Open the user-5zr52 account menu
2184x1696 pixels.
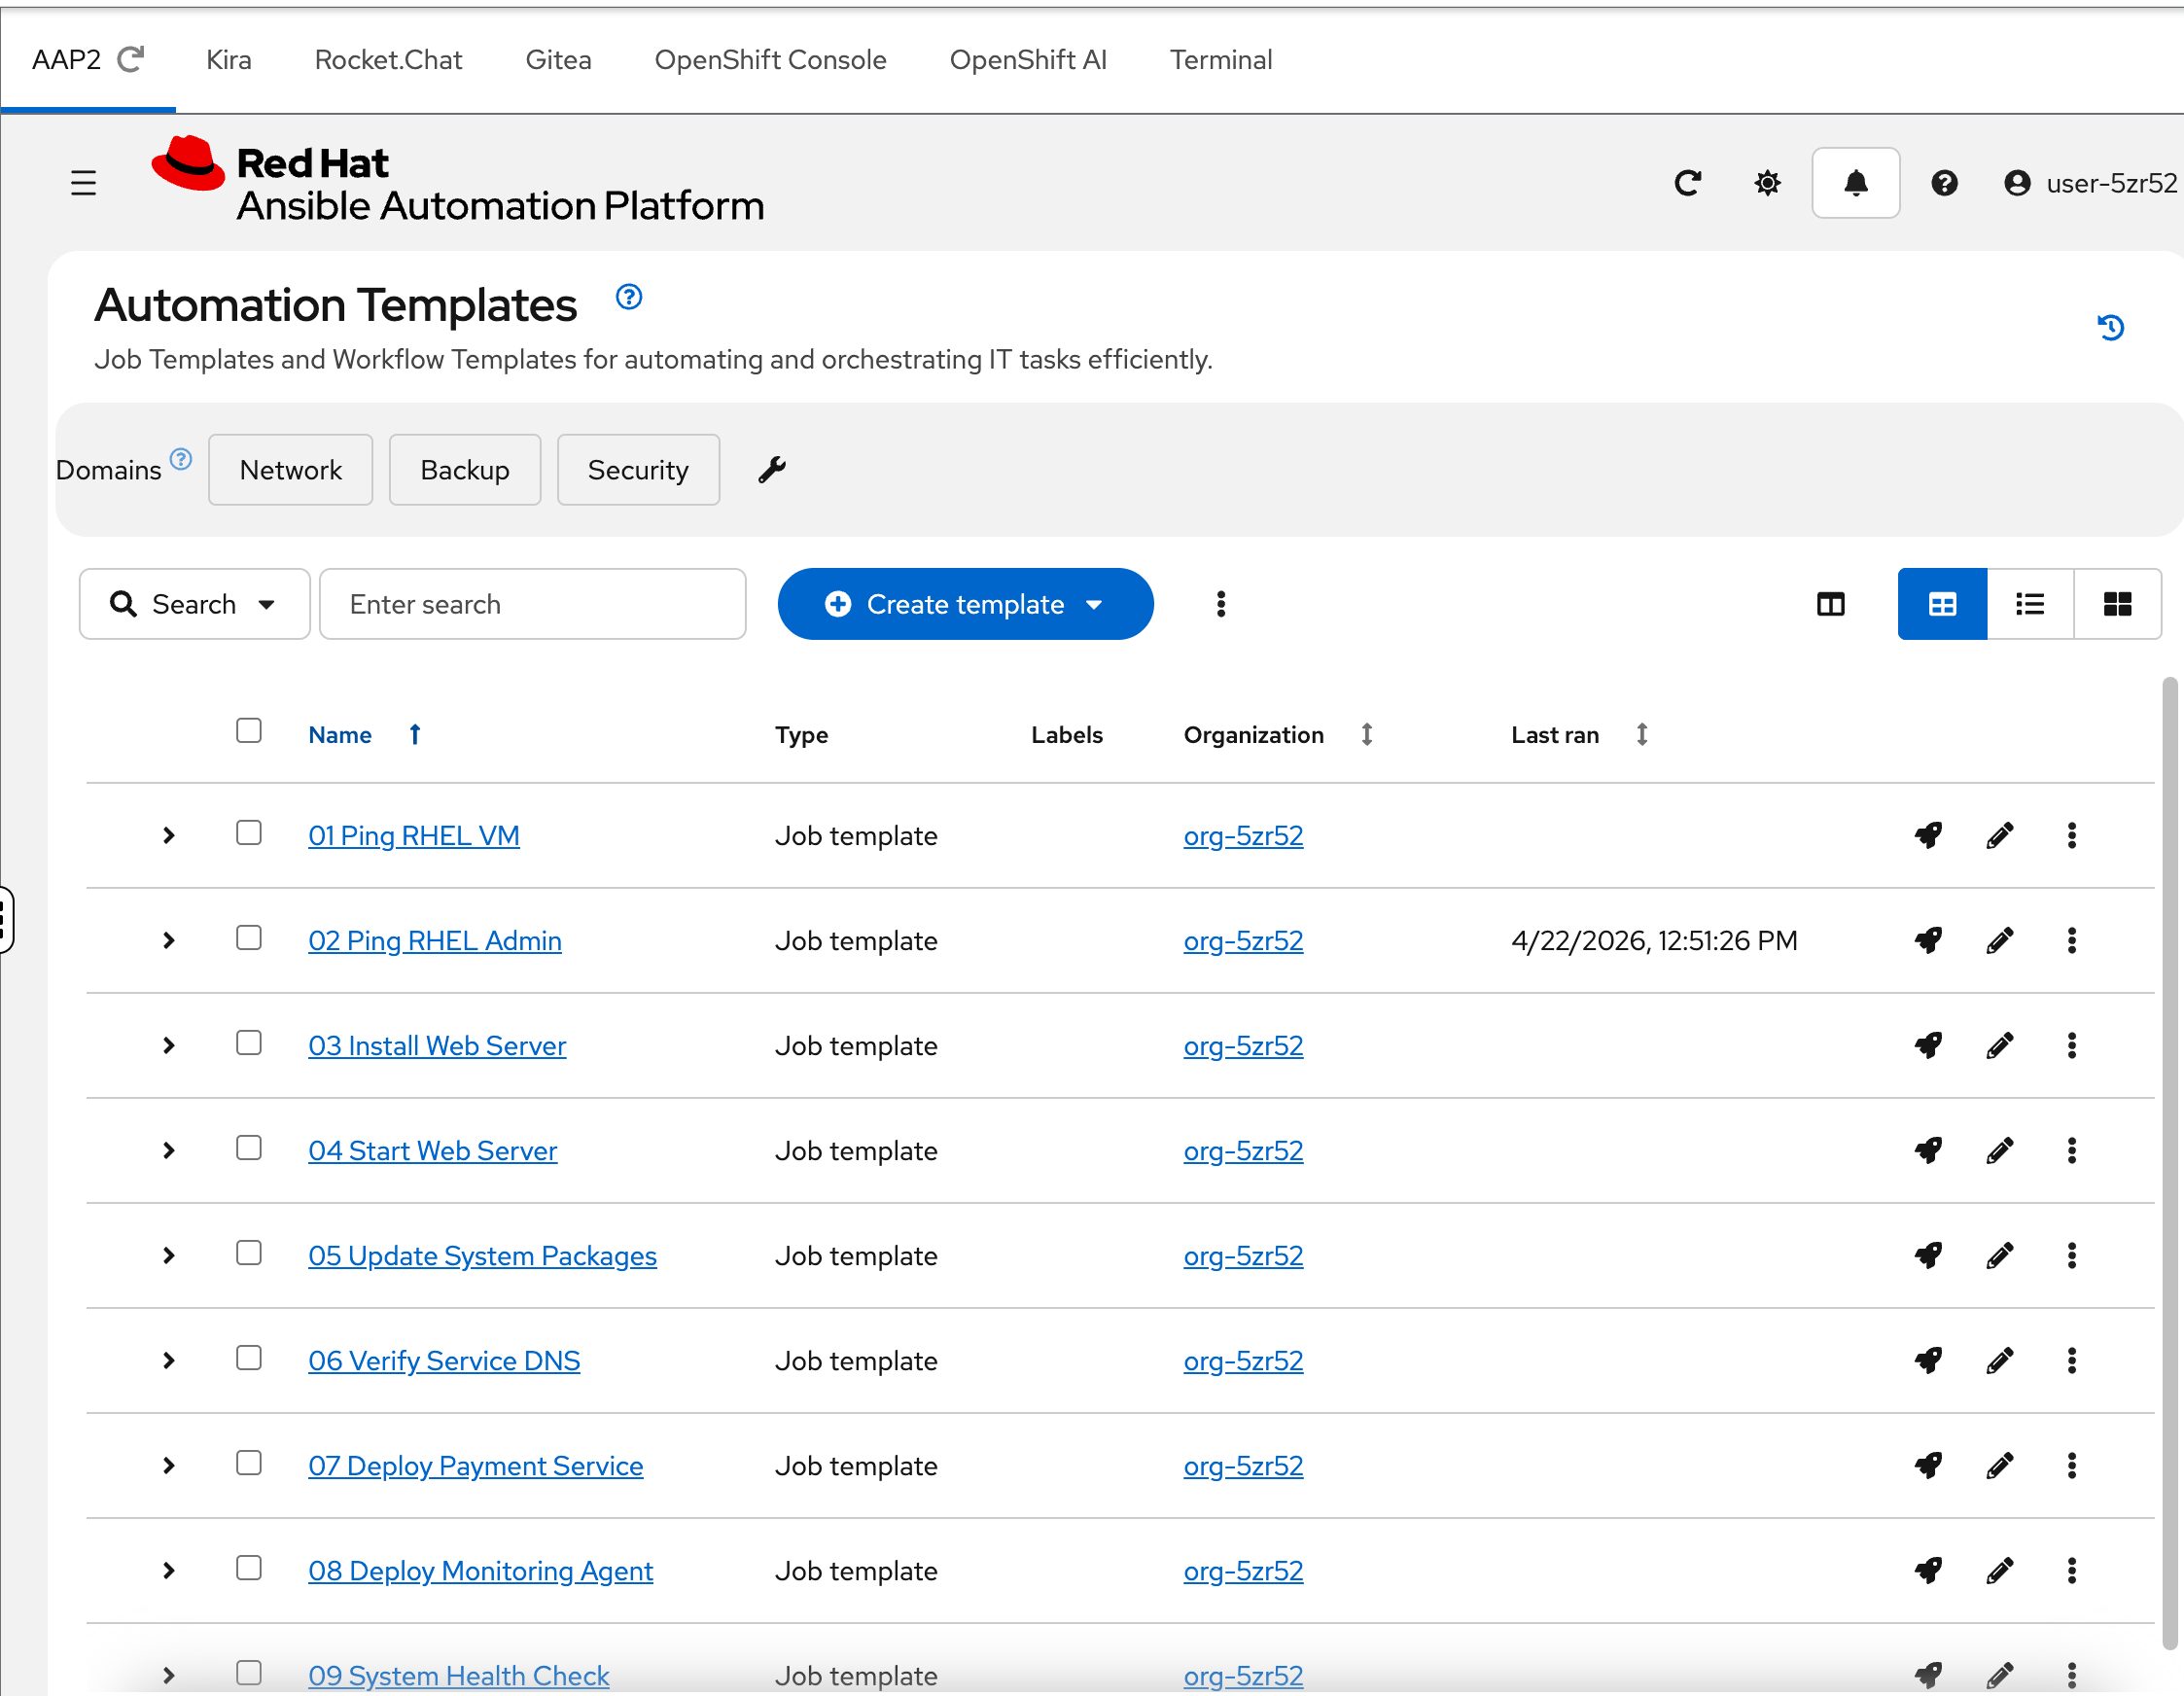click(2089, 183)
